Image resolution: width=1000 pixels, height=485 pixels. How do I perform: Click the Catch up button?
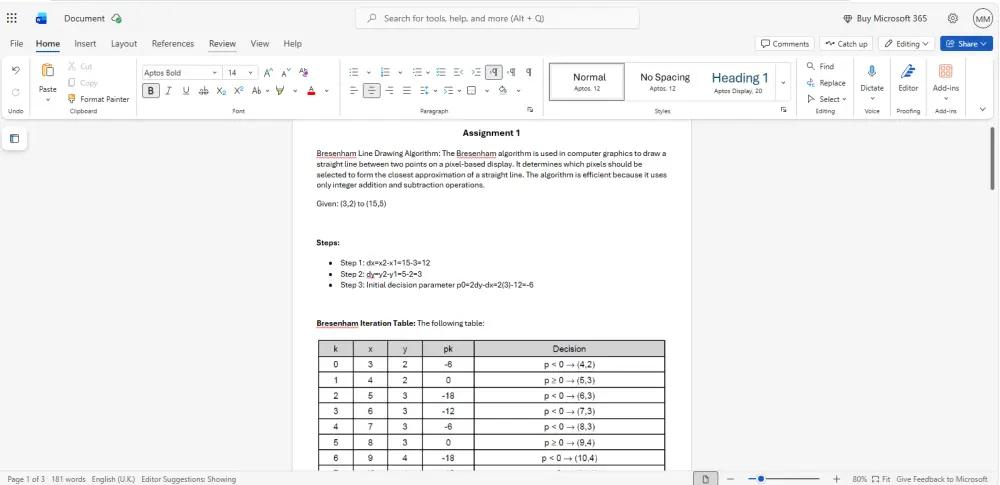tap(846, 43)
